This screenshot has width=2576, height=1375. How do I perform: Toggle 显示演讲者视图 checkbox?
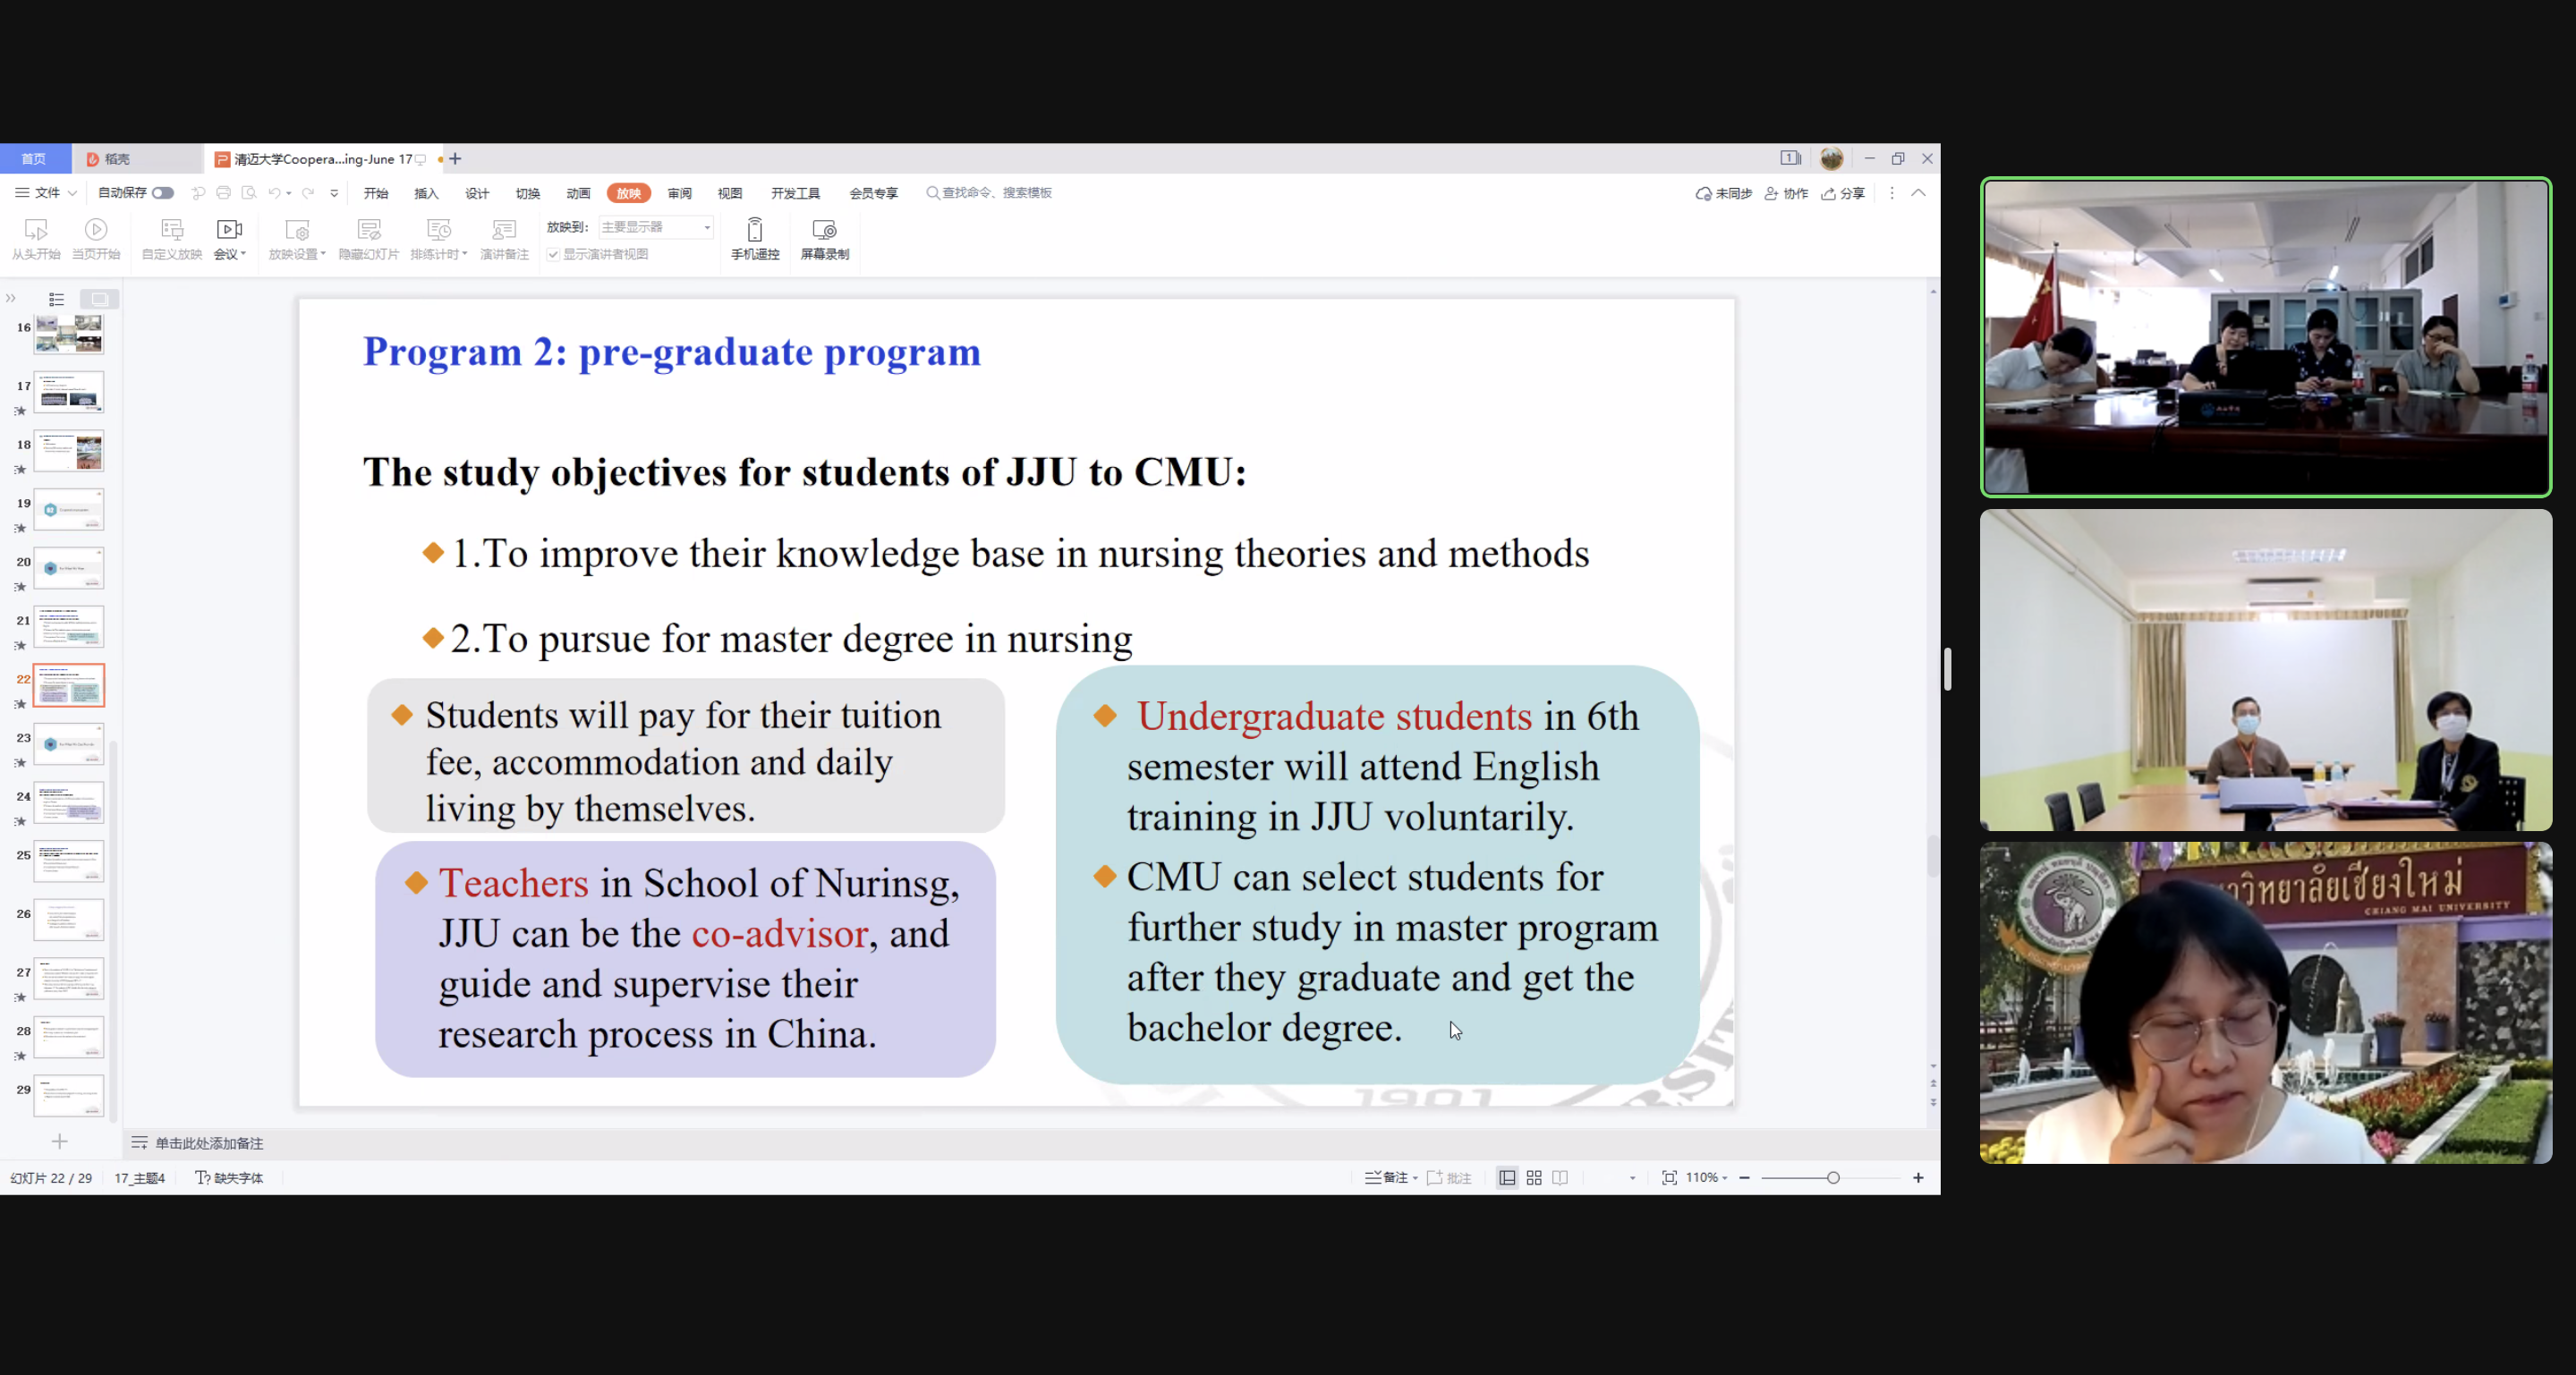coord(553,254)
